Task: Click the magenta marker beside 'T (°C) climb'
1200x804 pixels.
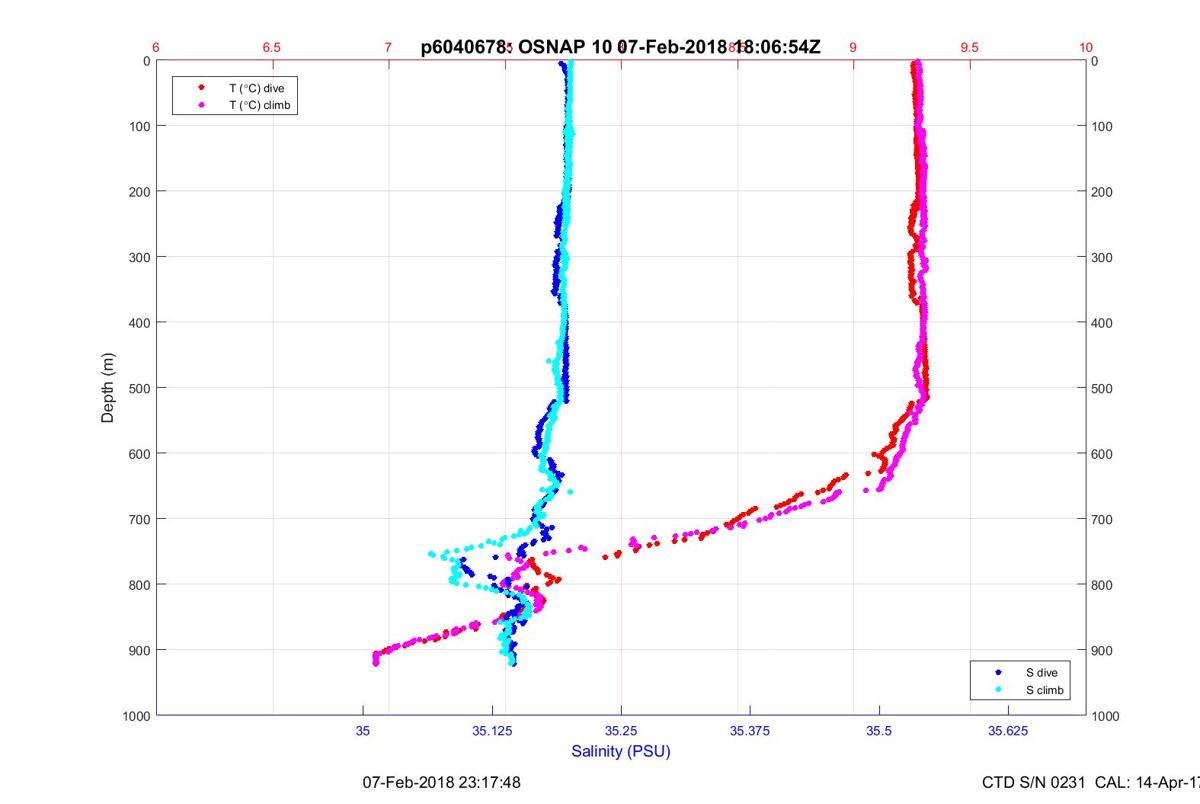Action: click(x=201, y=104)
